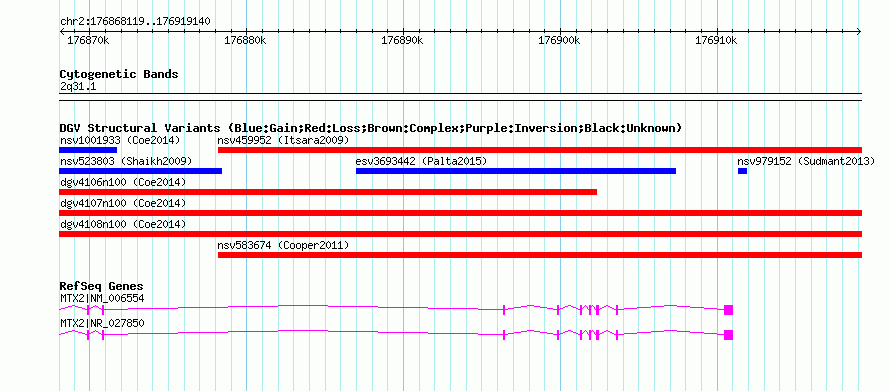Click the small nsv979152 (Sudmant2013) blue bar
The width and height of the screenshot is (890, 391).
(742, 171)
